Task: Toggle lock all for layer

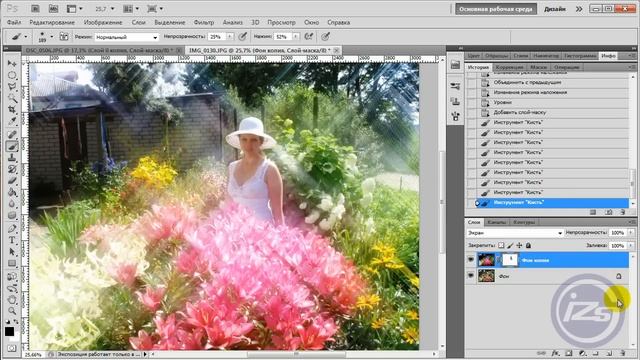Action: click(528, 245)
